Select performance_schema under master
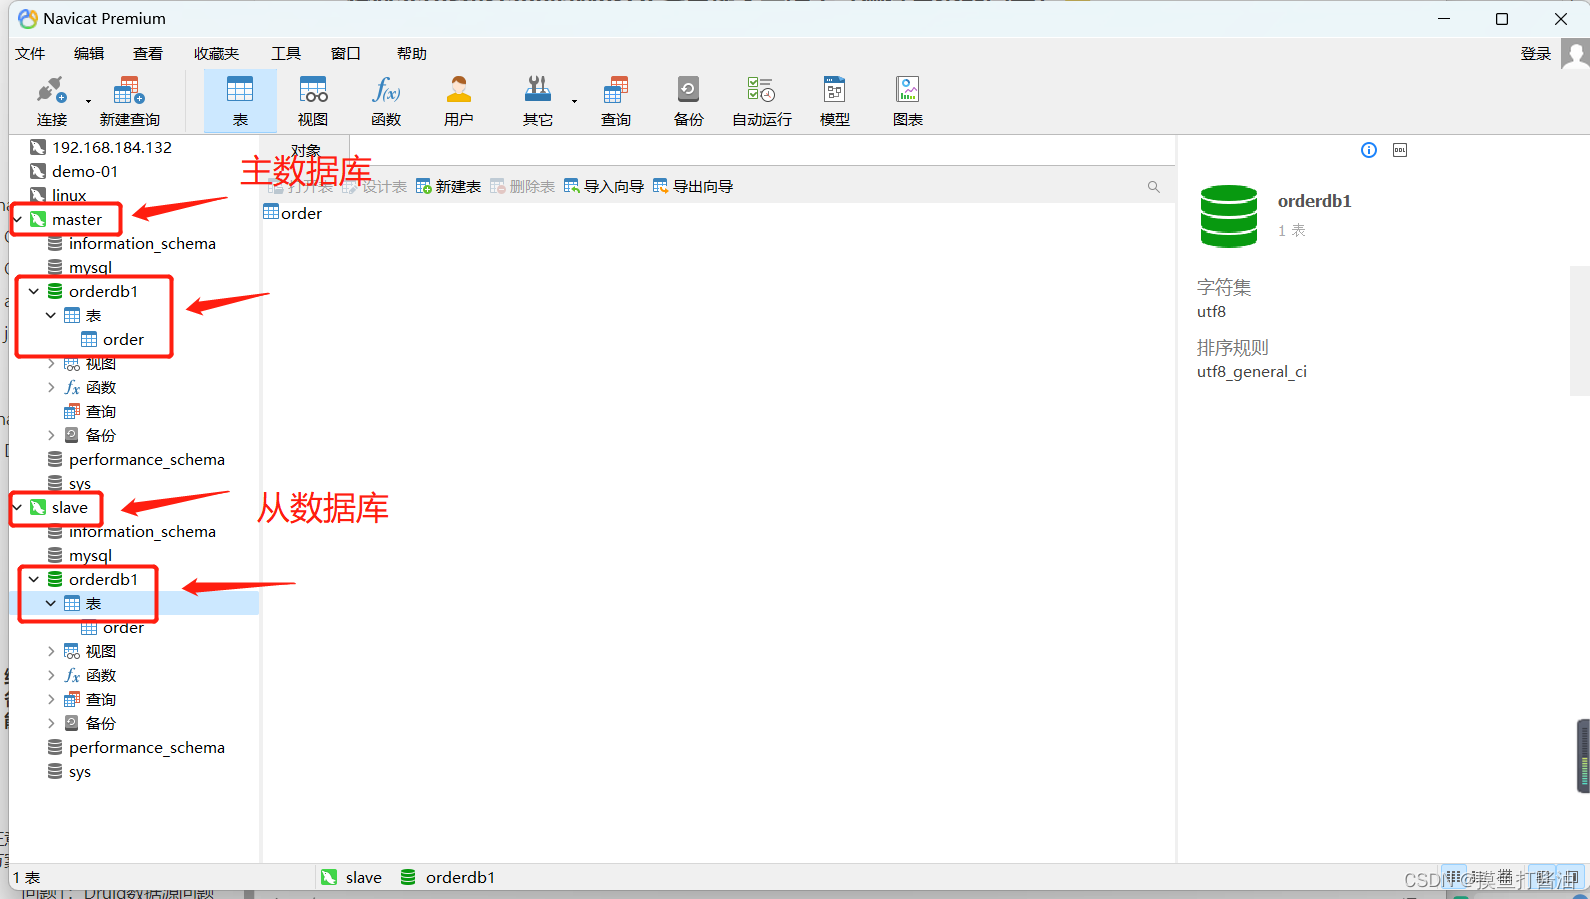 tap(146, 459)
